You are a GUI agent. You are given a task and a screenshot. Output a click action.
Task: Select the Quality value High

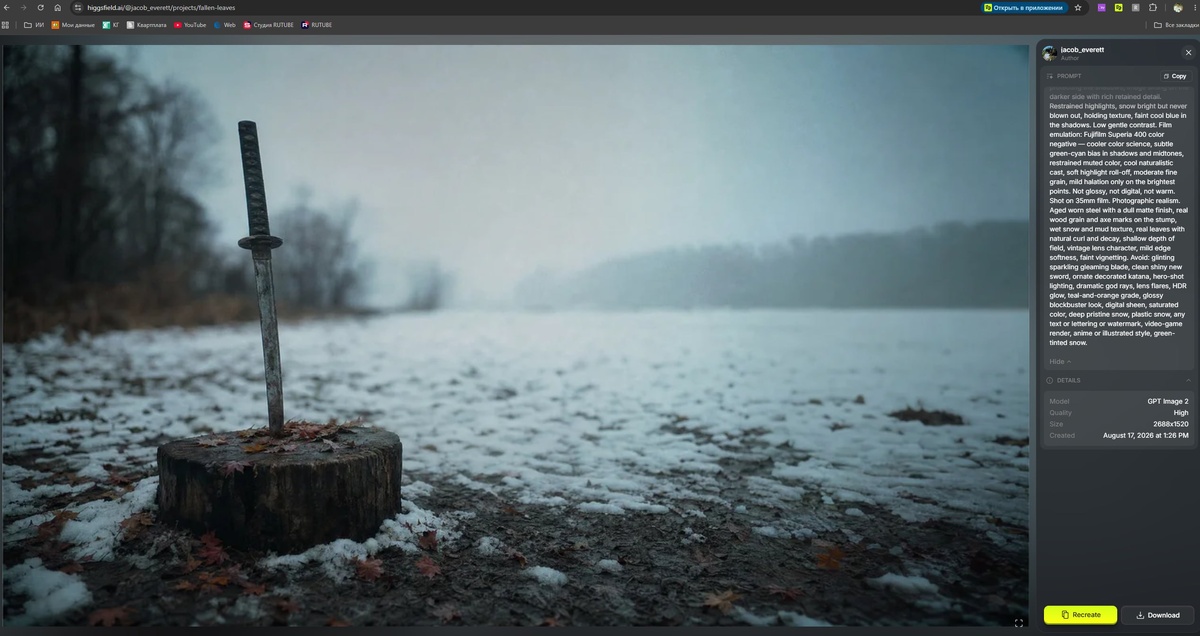coord(1181,413)
